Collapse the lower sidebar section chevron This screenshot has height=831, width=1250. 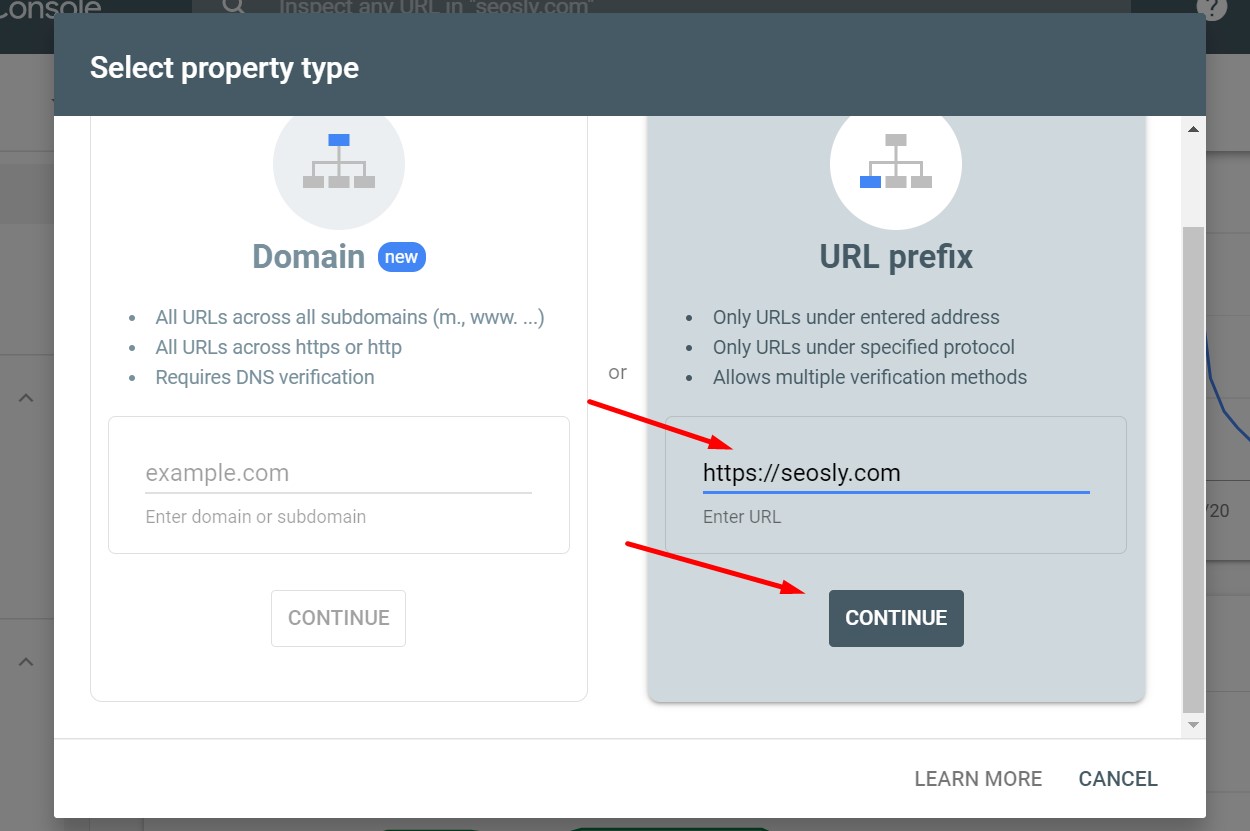(x=25, y=661)
